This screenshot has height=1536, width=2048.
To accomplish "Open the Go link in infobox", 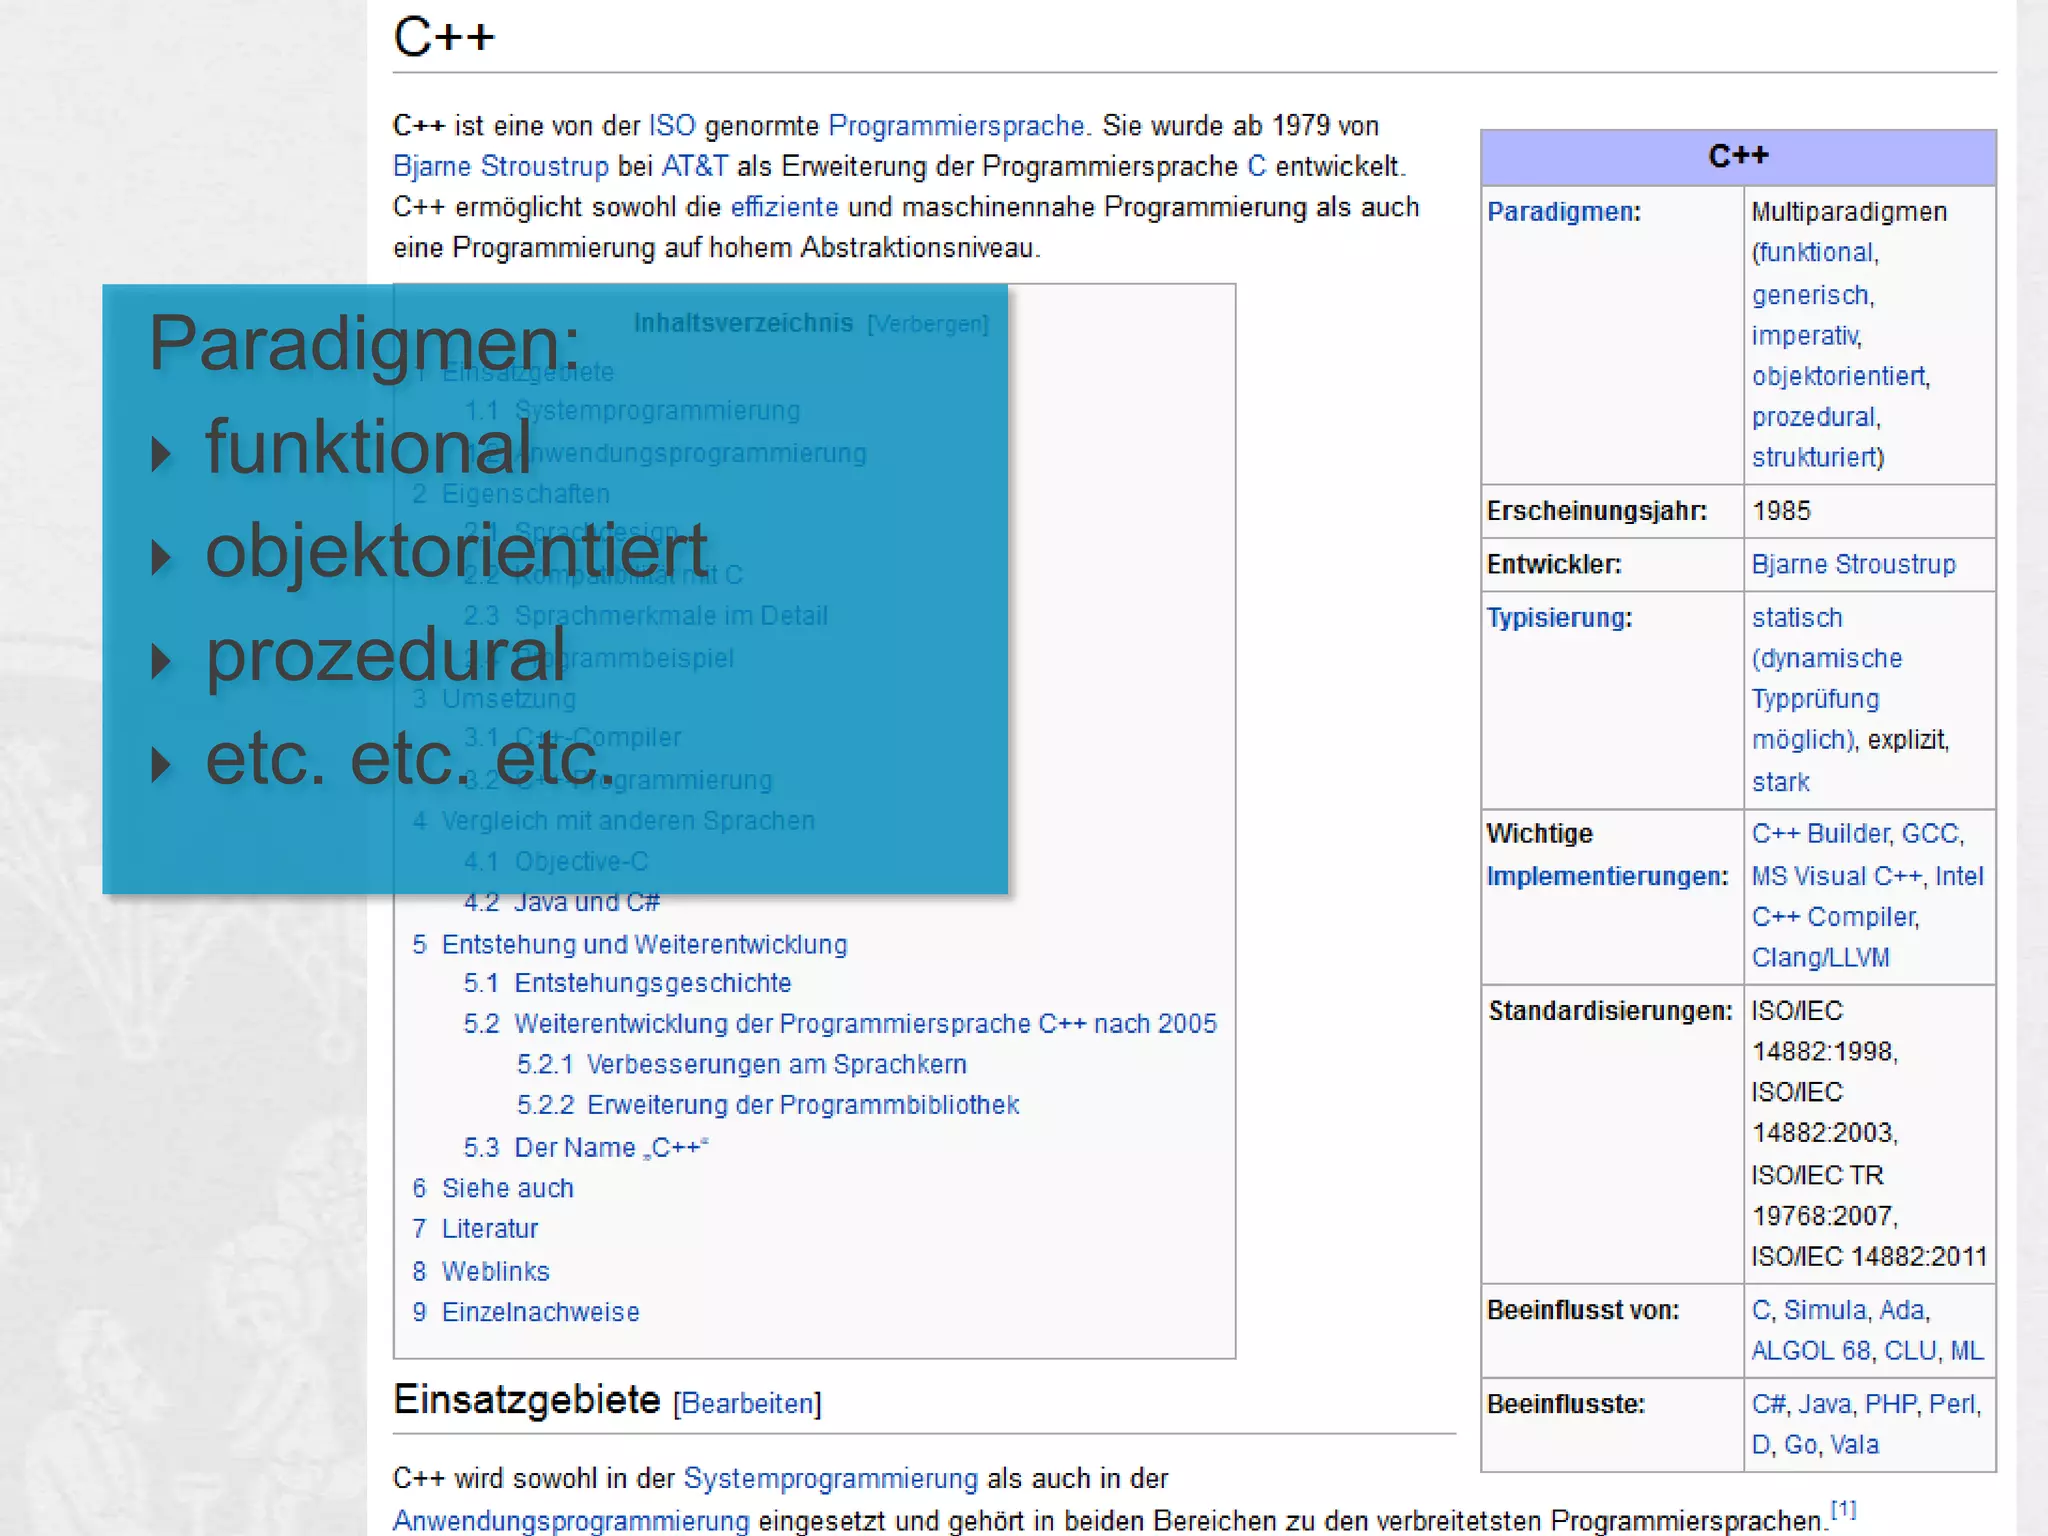I will click(1800, 1446).
